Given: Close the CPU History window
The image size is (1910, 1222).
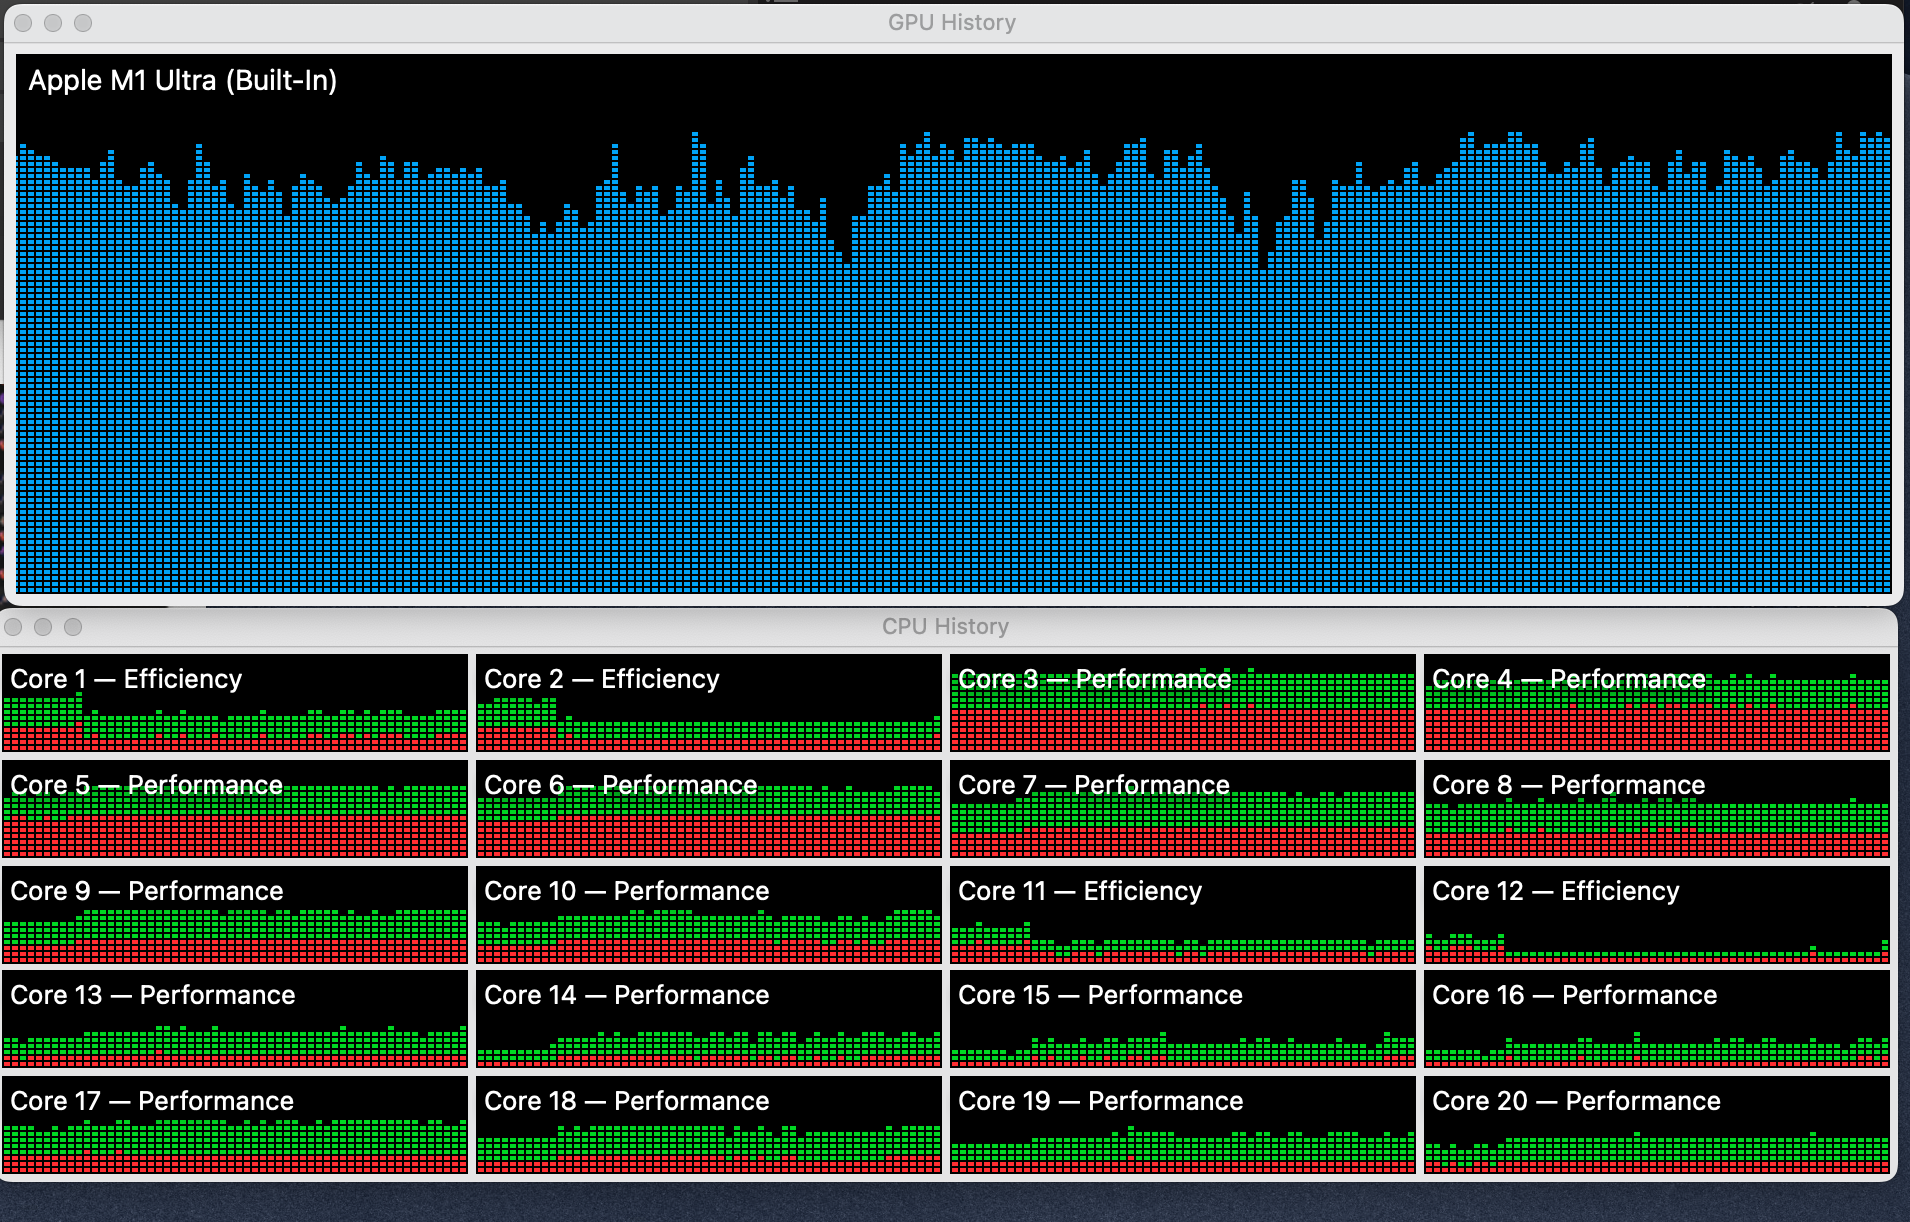Looking at the screenshot, I should pos(13,626).
